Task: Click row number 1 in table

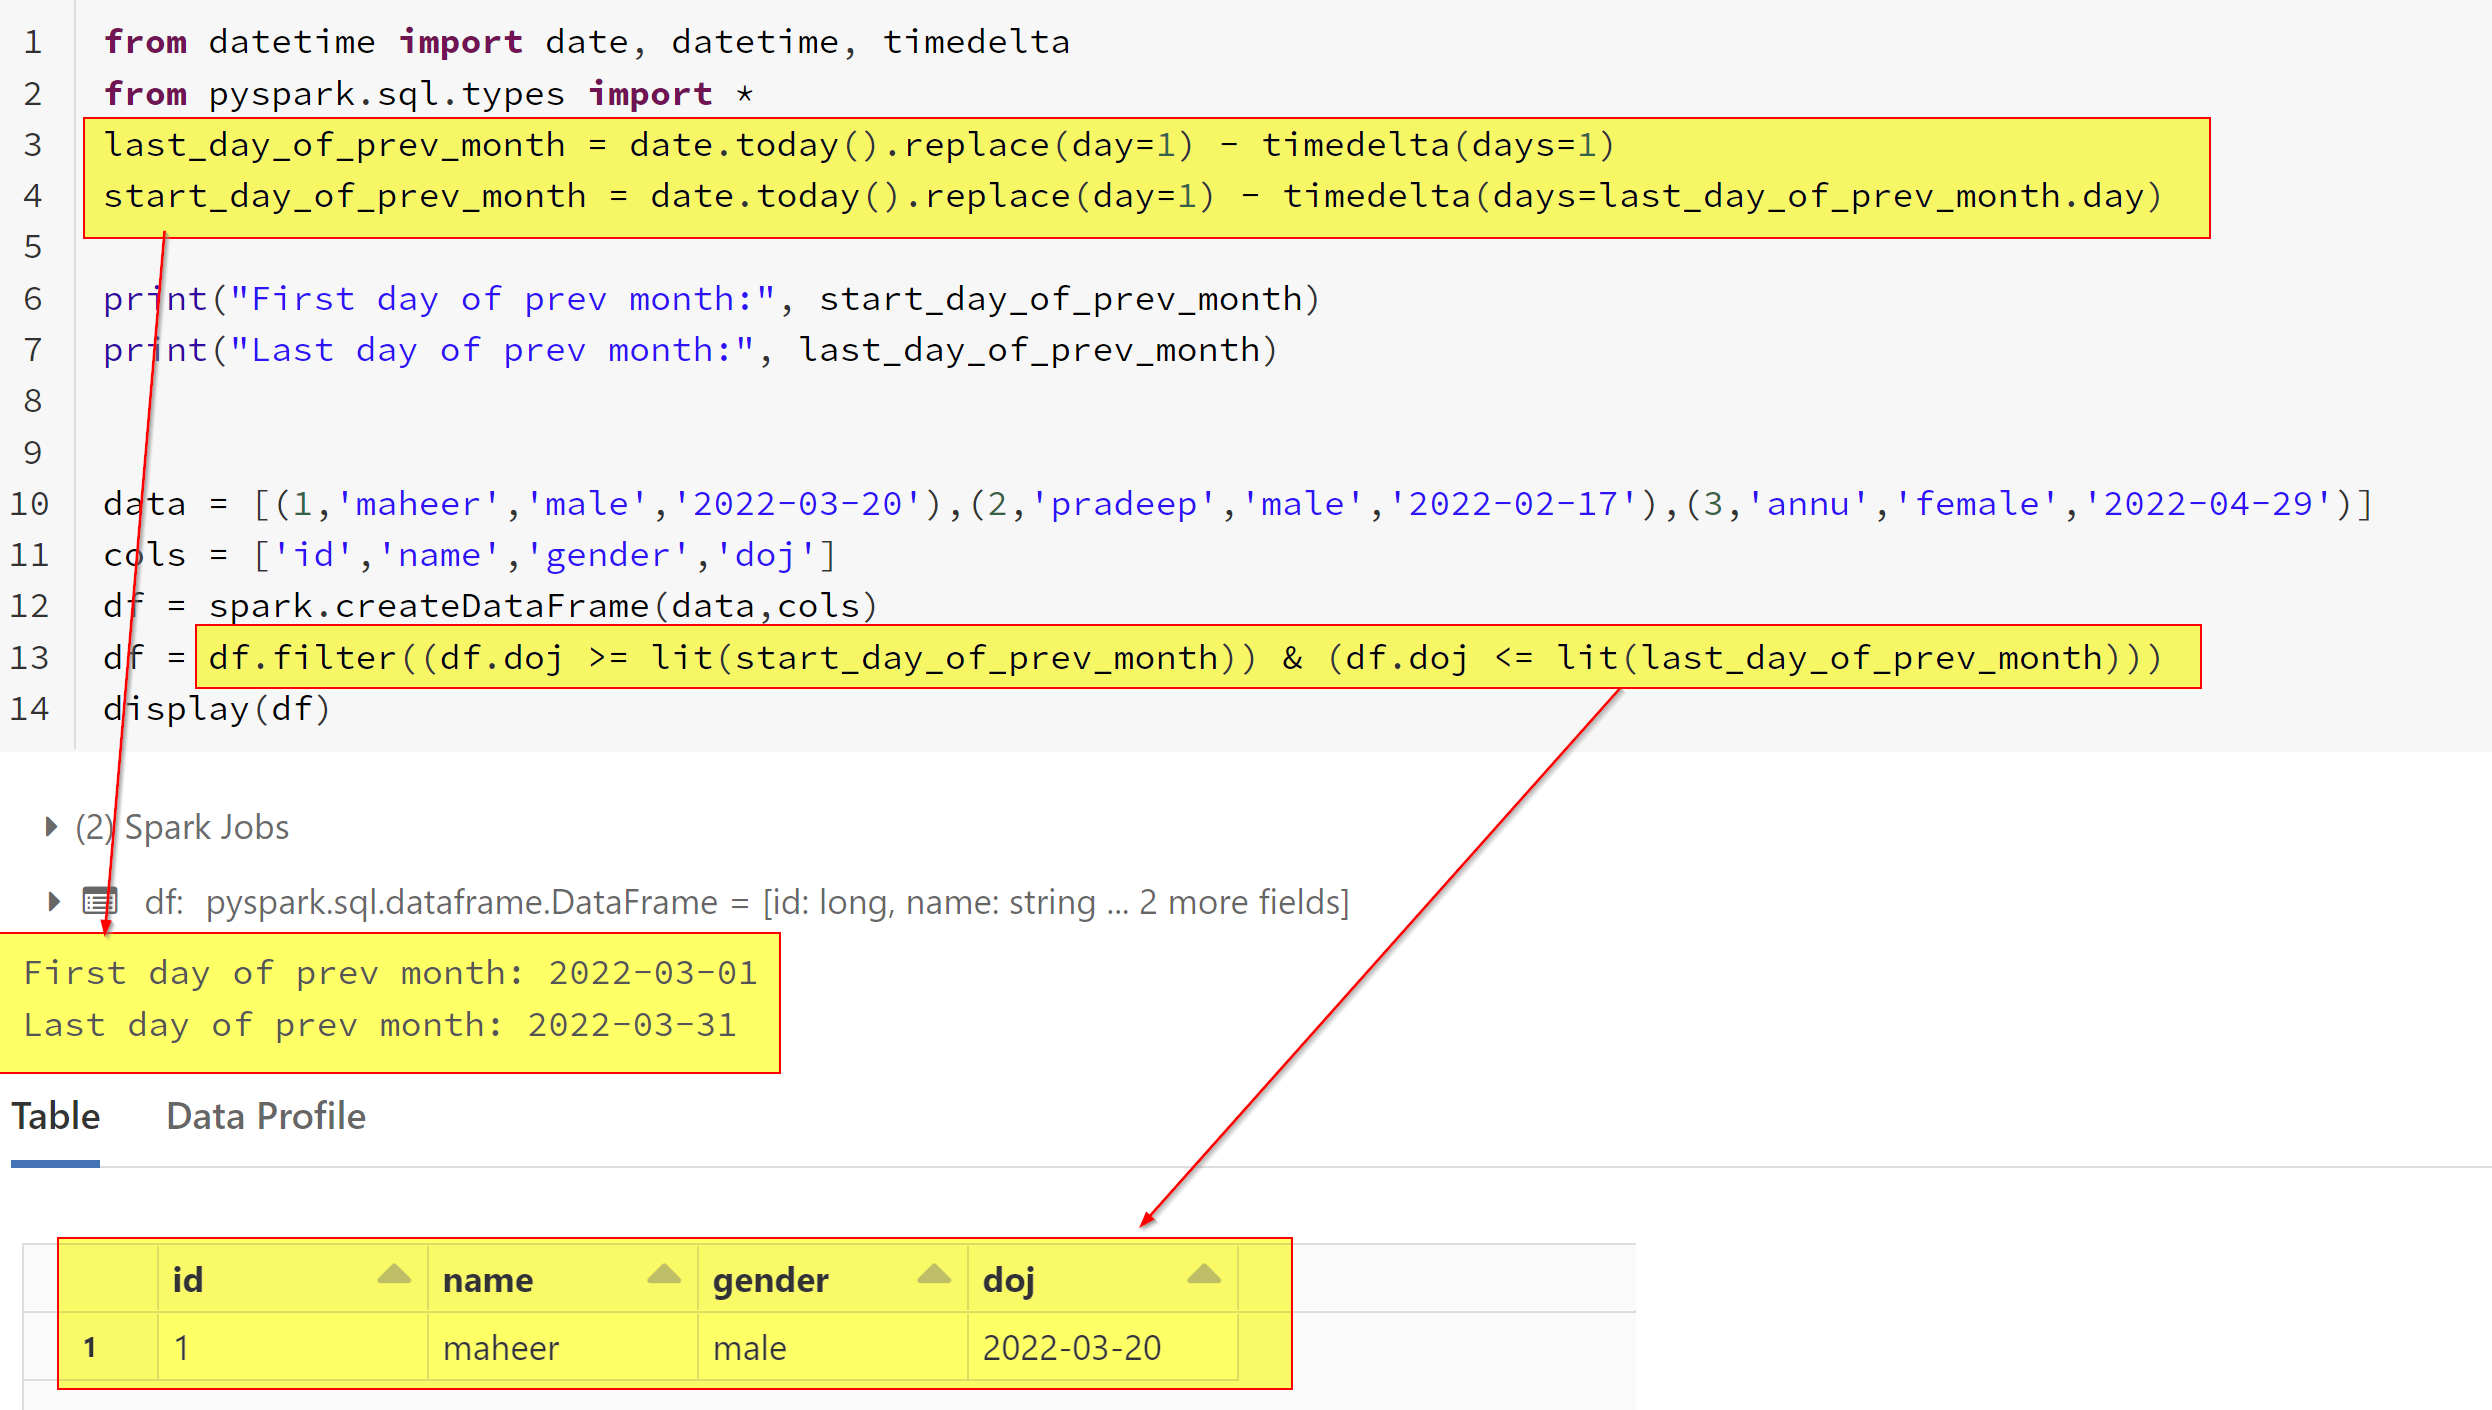Action: (90, 1348)
